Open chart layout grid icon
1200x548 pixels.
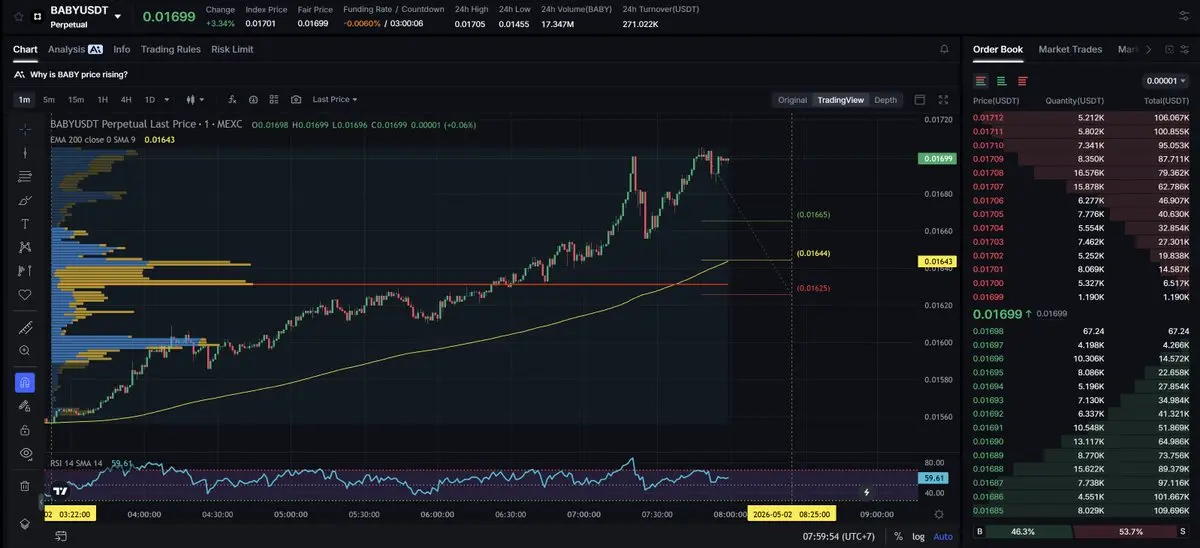coord(274,99)
